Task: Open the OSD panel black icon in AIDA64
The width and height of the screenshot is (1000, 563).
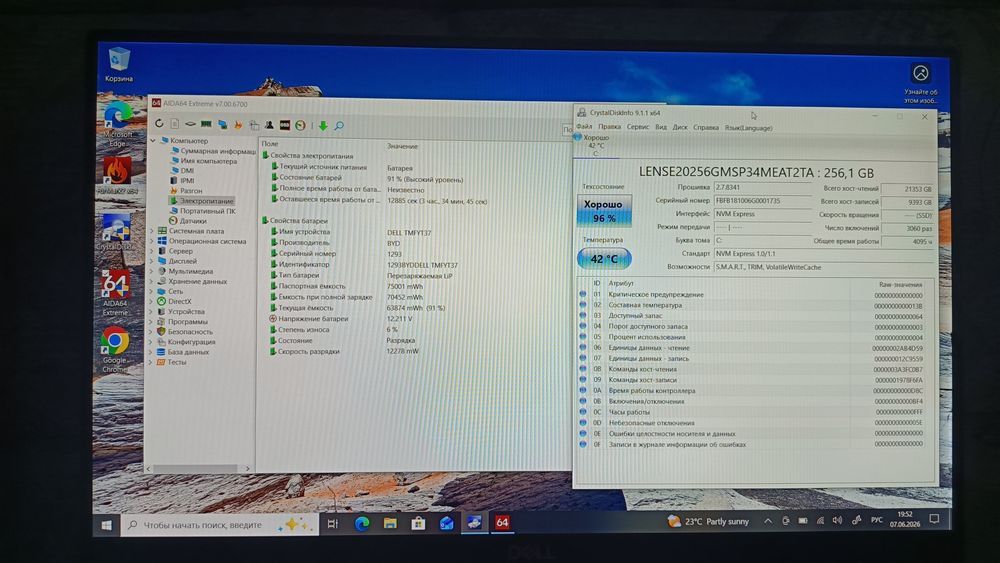Action: (x=284, y=125)
